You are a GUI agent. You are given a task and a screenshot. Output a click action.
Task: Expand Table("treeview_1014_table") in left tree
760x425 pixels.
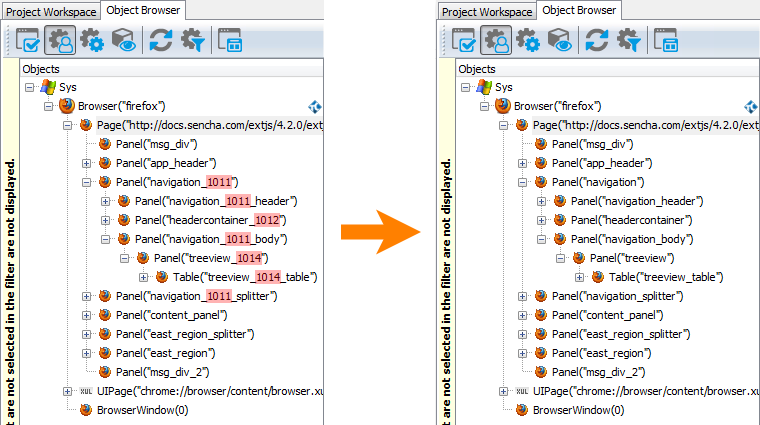[x=143, y=277]
